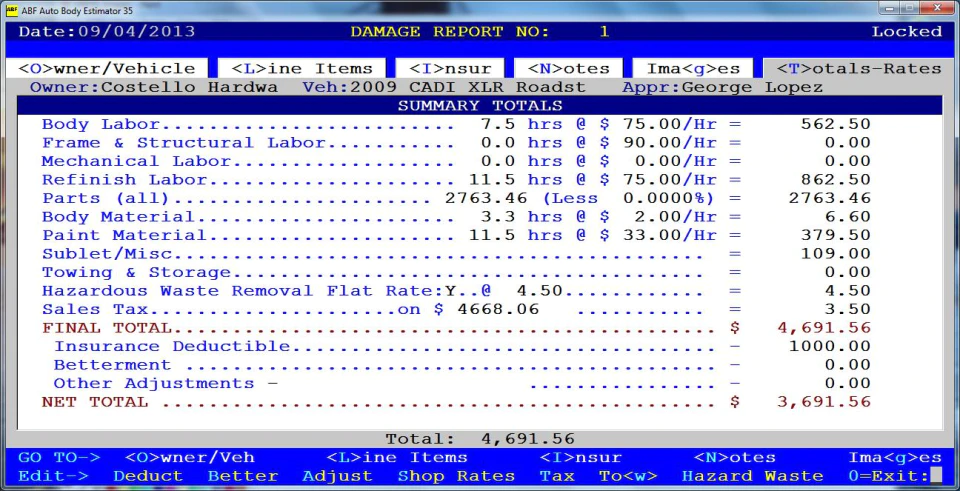The image size is (960, 491).
Task: Go to Line Items in bottom bar
Action: 397,458
